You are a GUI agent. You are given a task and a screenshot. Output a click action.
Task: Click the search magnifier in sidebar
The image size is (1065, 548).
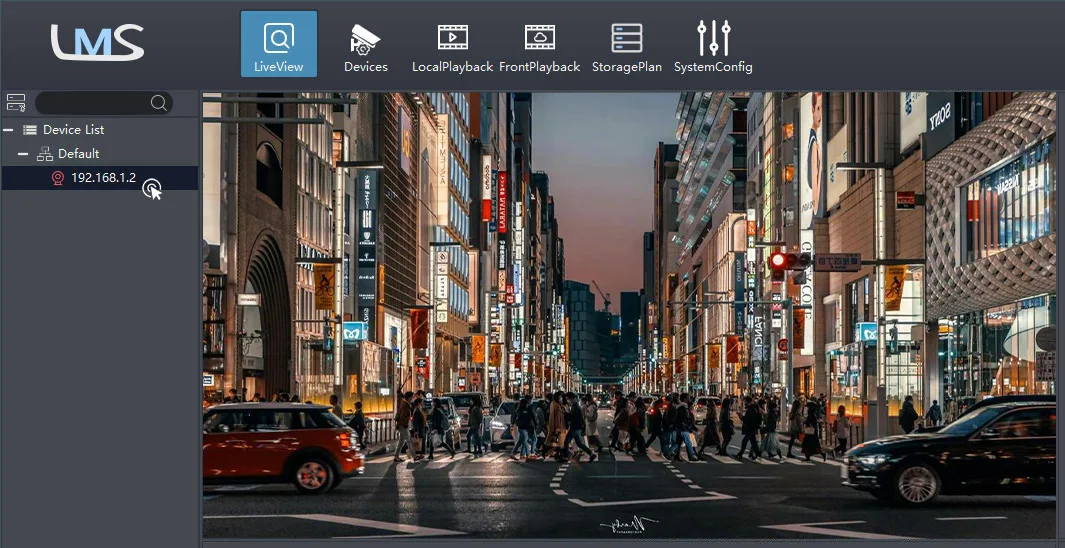(159, 103)
